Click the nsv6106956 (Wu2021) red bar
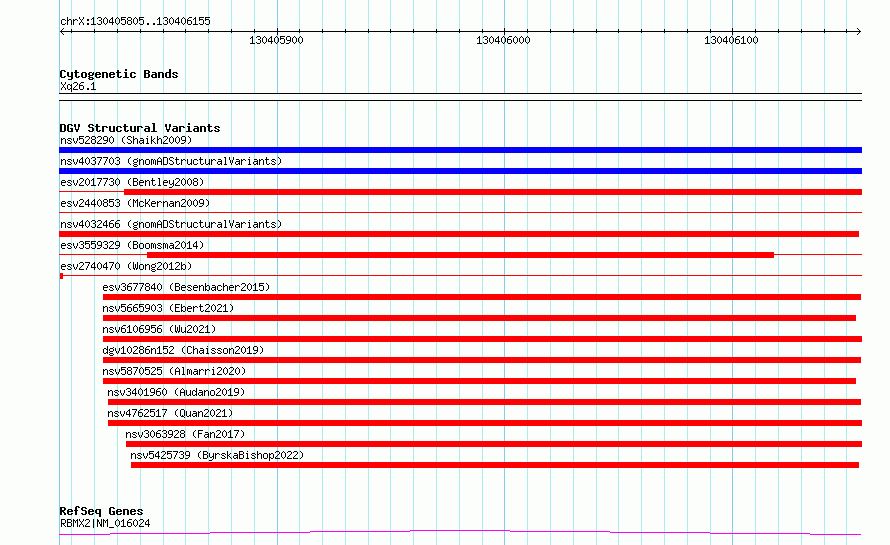The height and width of the screenshot is (545, 890). 482,339
